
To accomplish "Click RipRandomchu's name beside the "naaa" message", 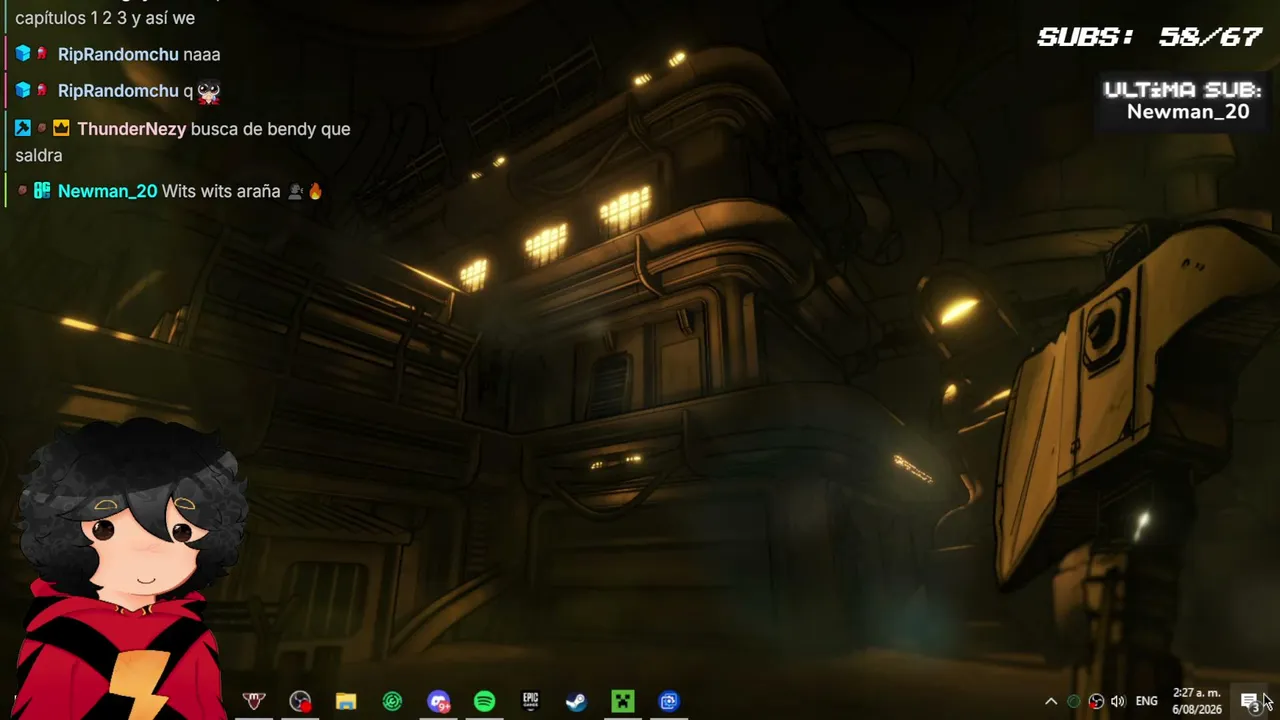I will 118,55.
